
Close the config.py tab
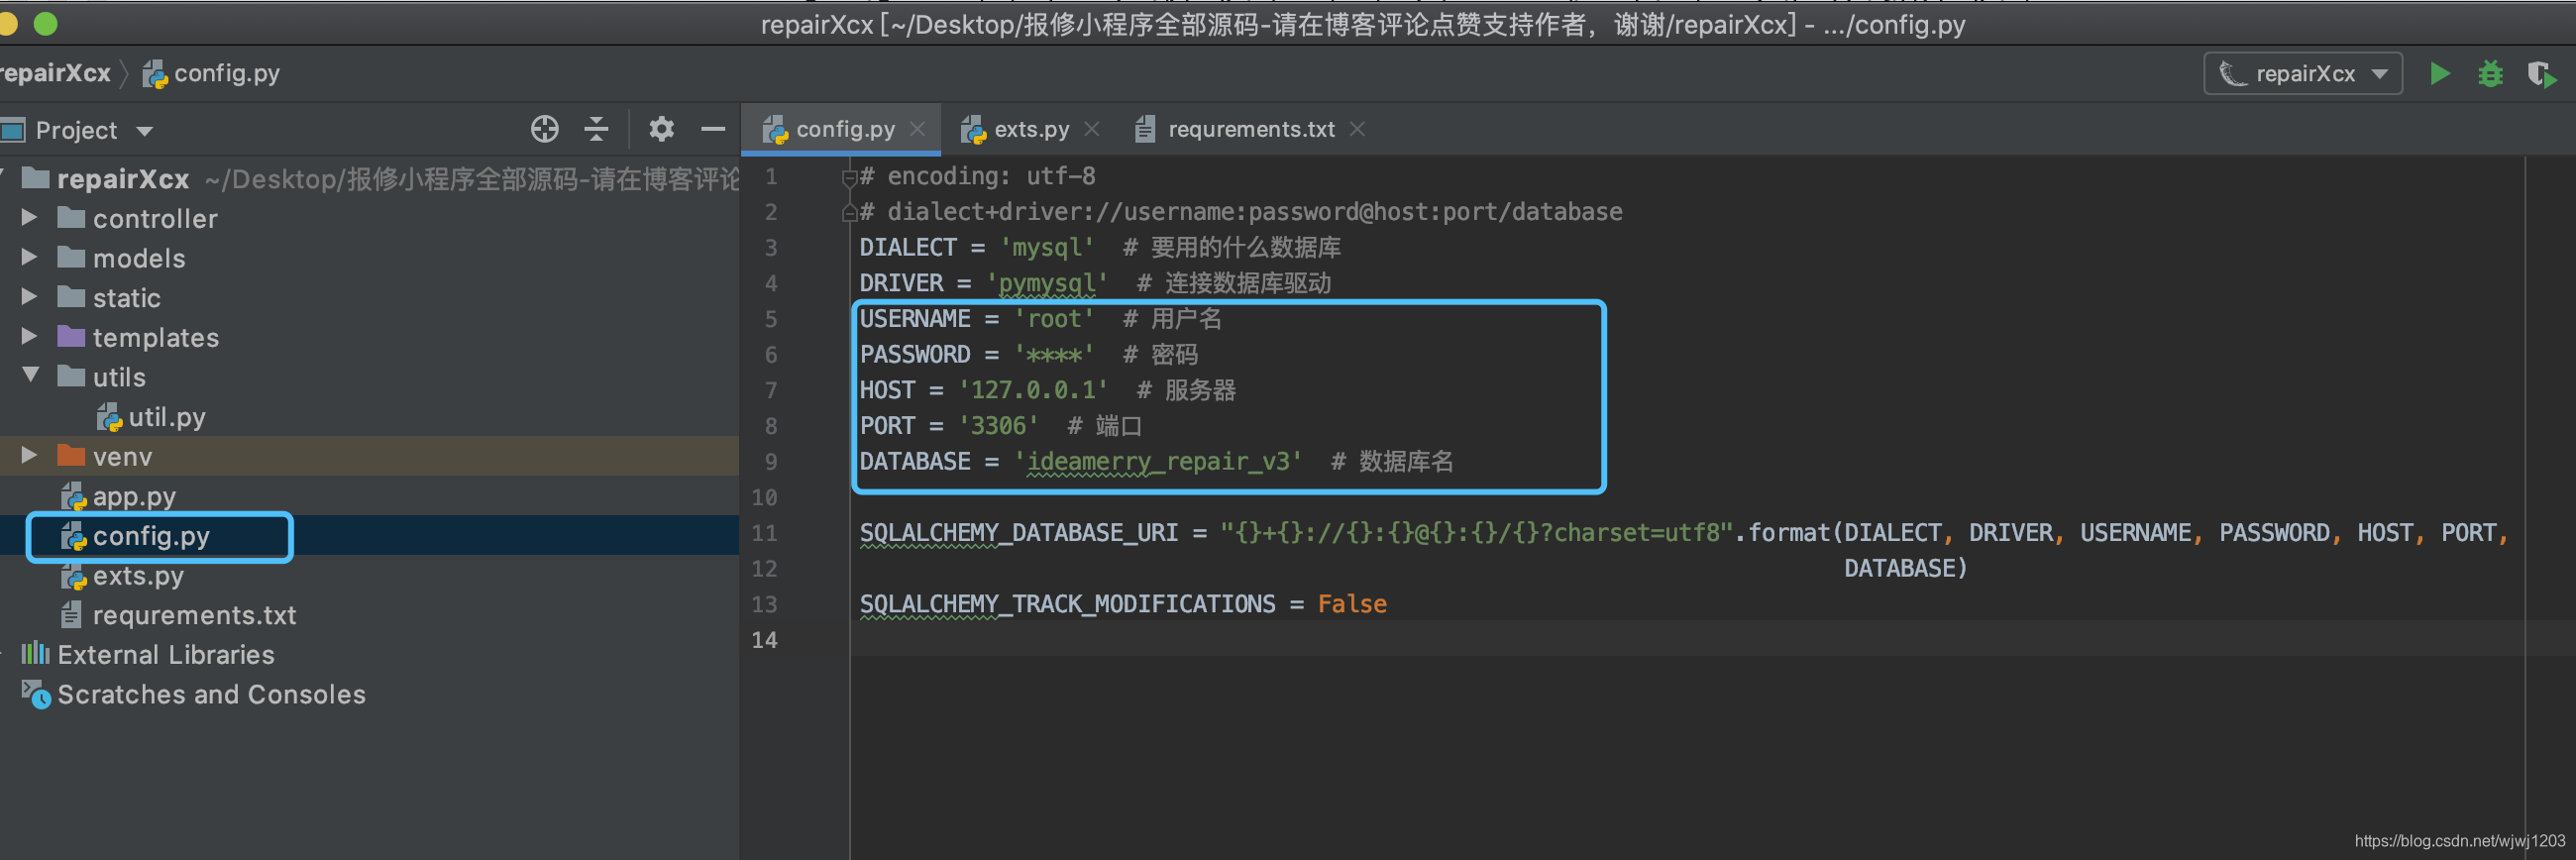click(x=917, y=129)
